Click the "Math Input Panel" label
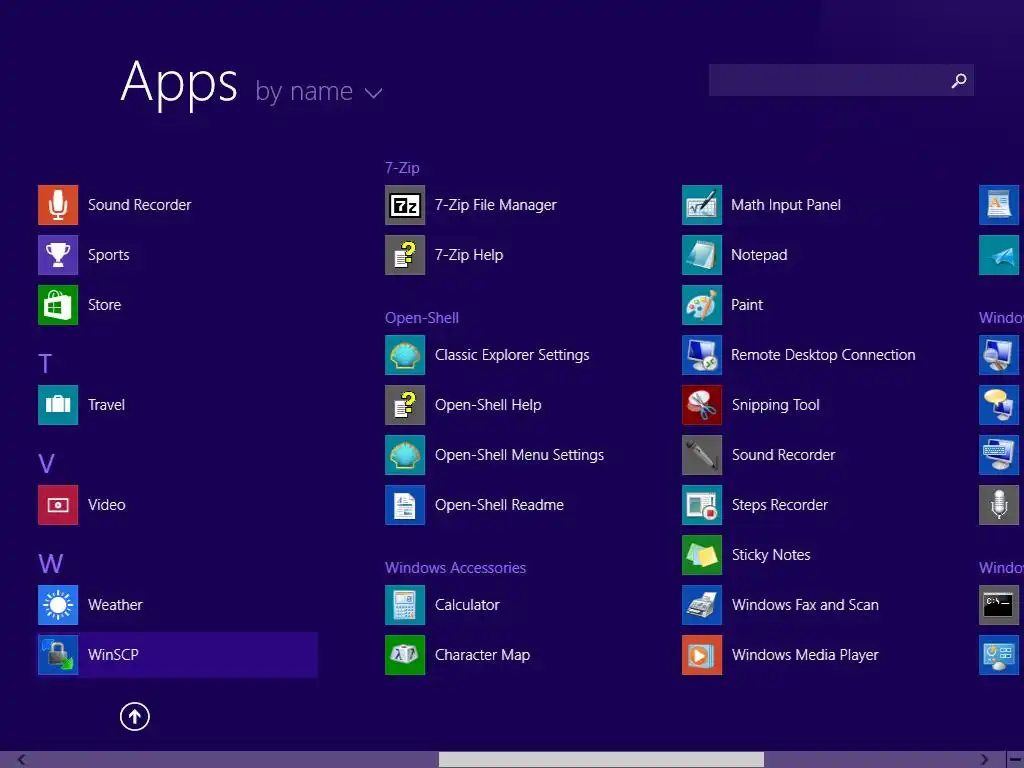 786,205
